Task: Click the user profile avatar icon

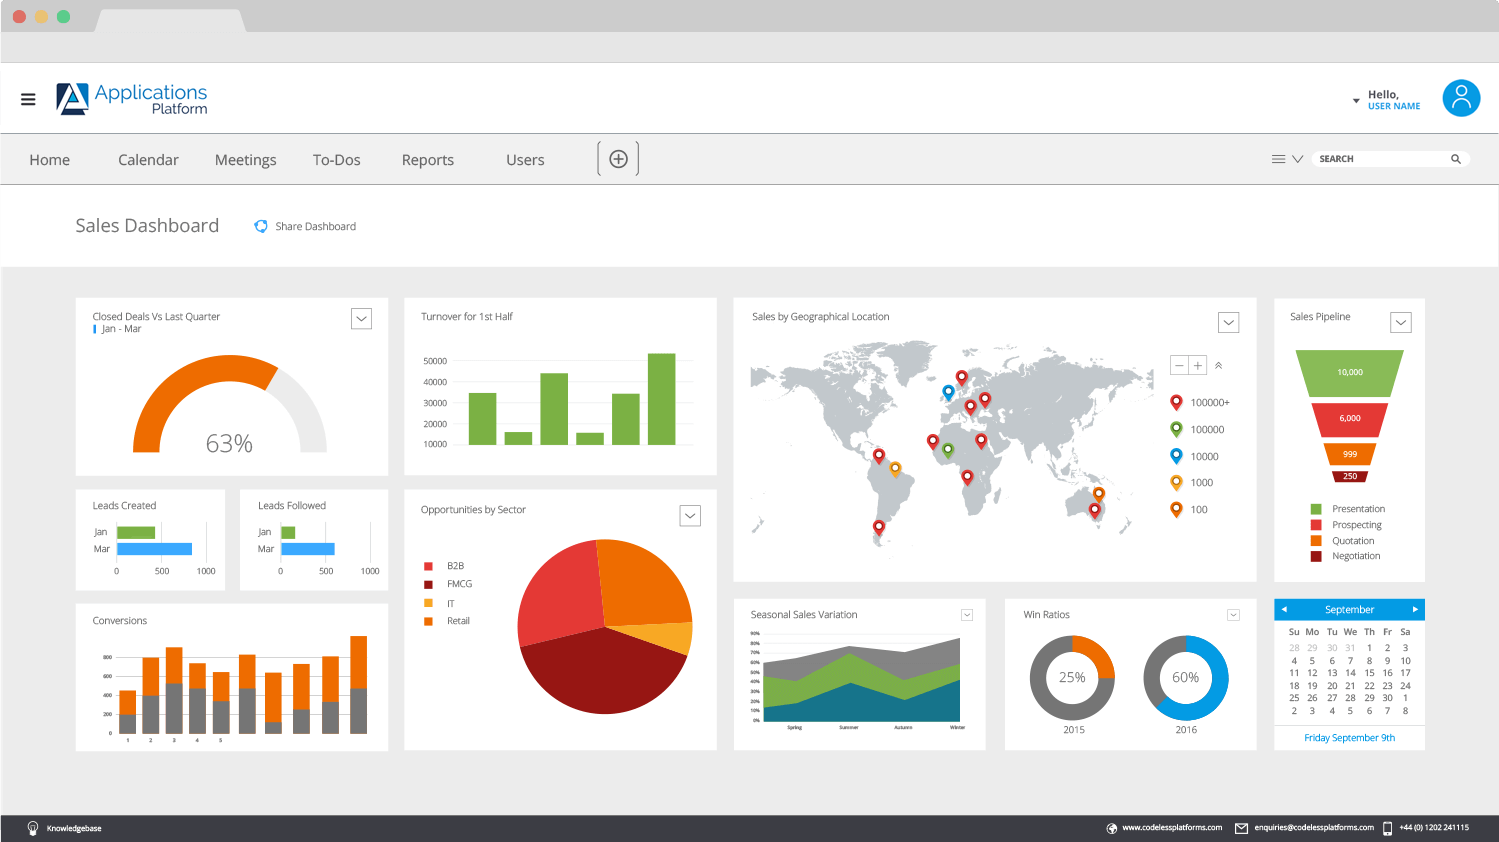Action: 1461,98
